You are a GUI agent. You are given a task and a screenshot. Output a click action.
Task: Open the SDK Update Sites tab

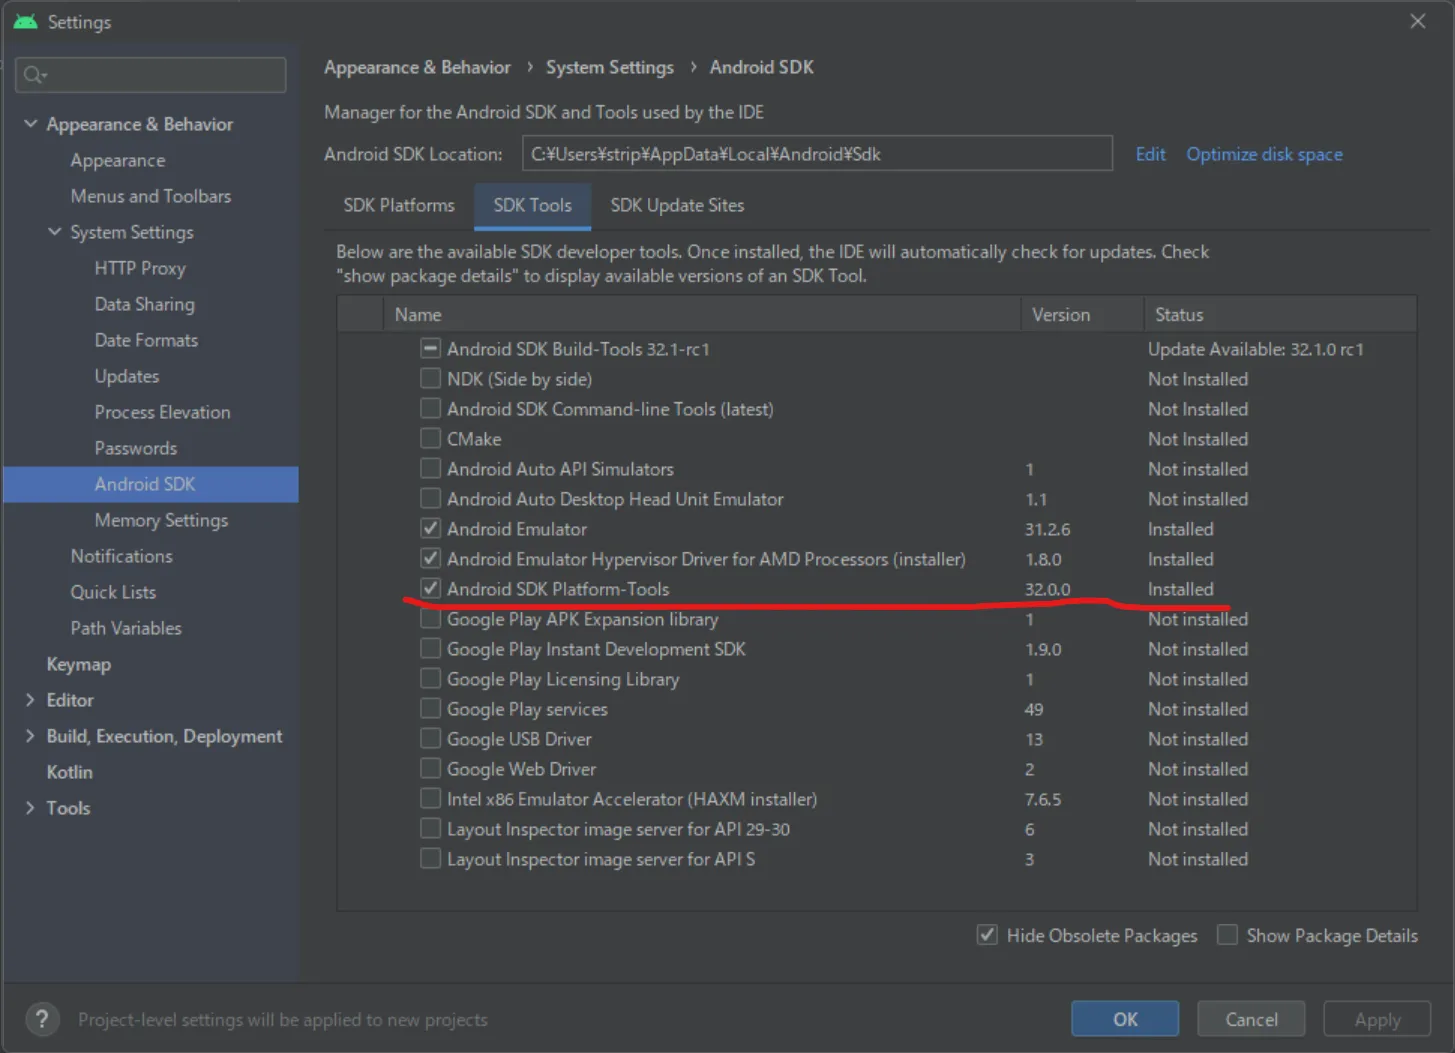tap(677, 205)
